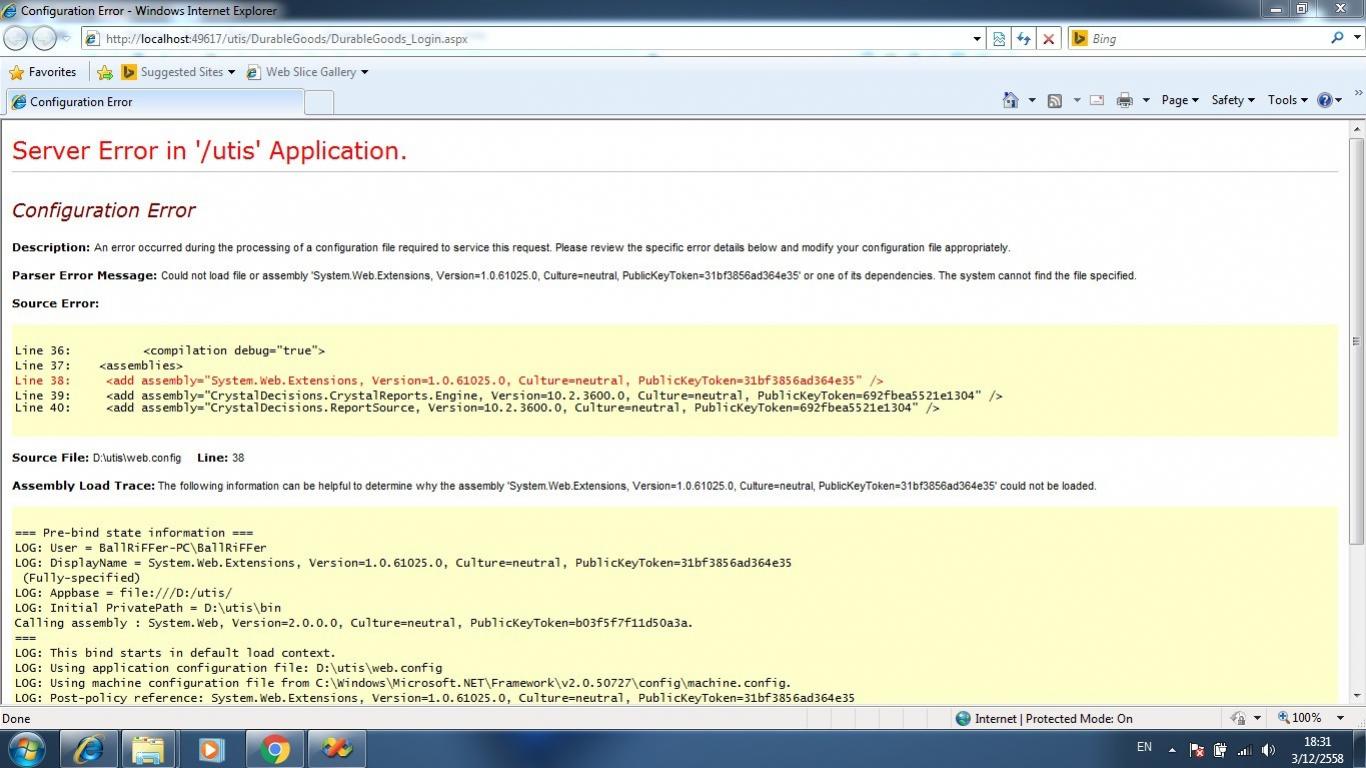Launch Windows Media Player from taskbar

pyautogui.click(x=211, y=748)
